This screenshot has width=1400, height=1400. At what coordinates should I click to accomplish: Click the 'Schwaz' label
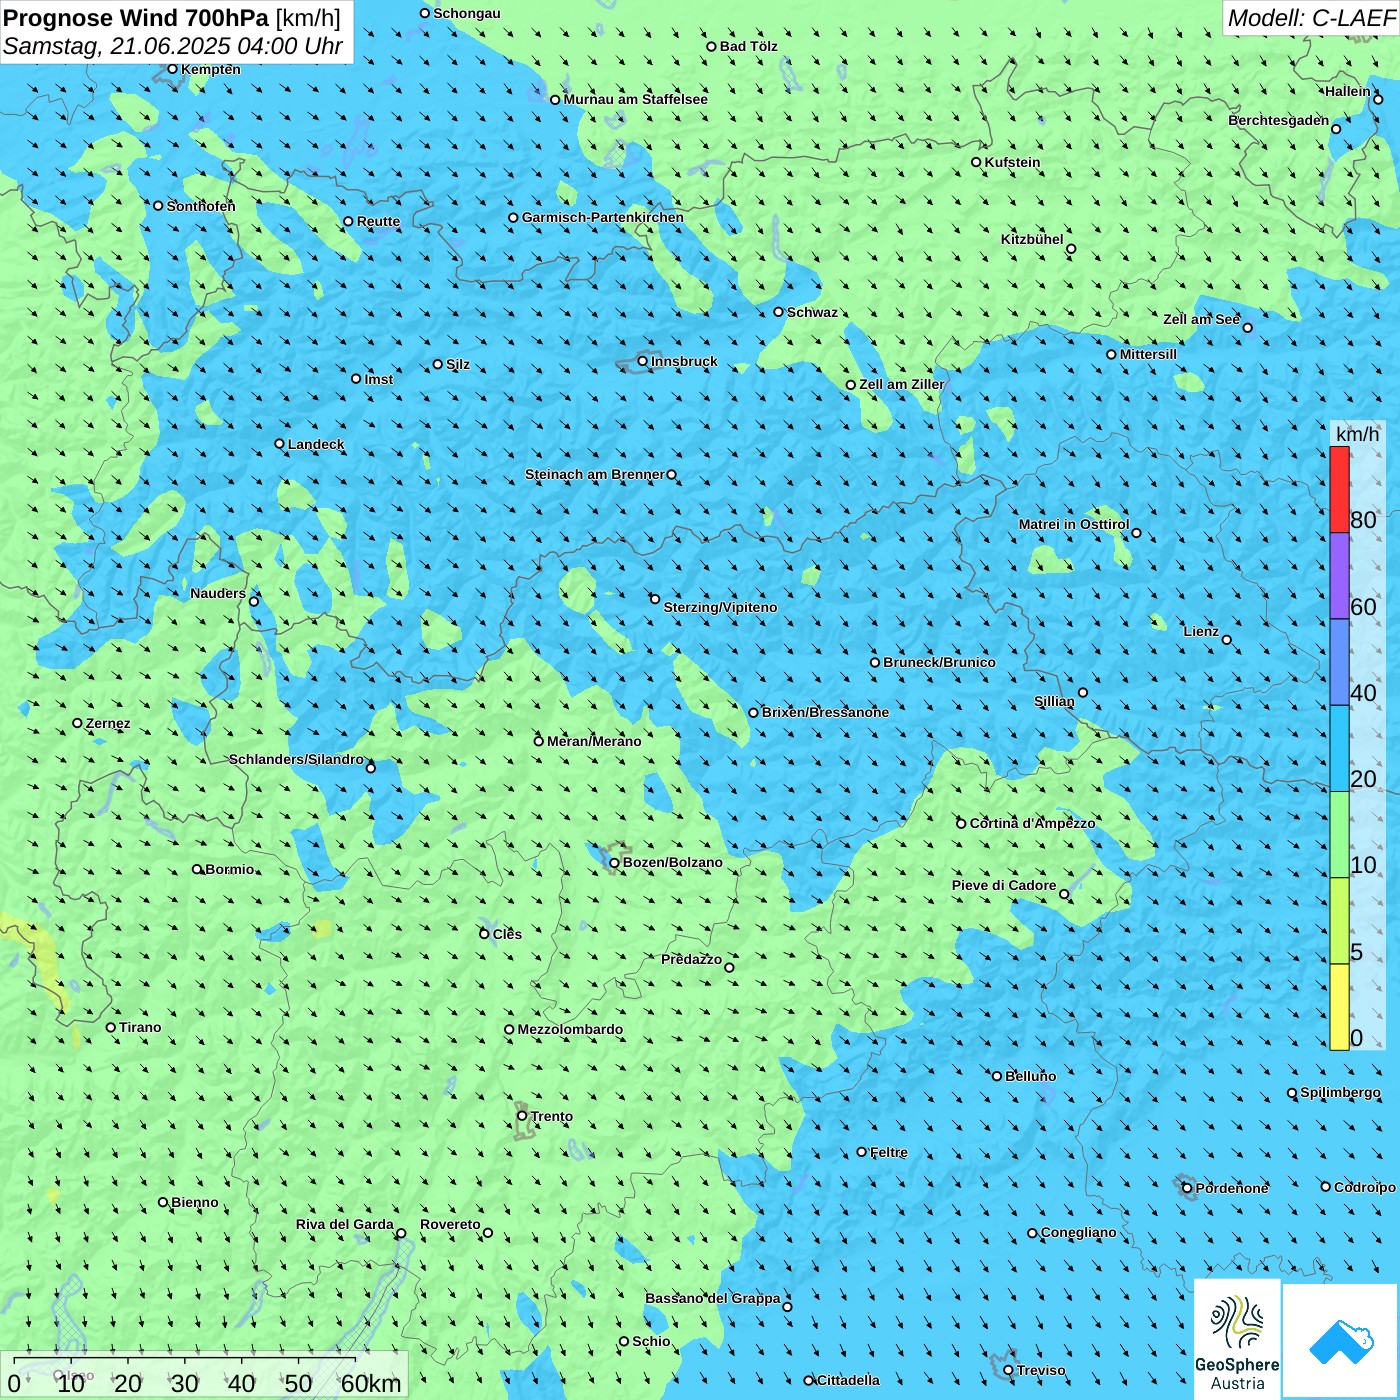click(812, 312)
